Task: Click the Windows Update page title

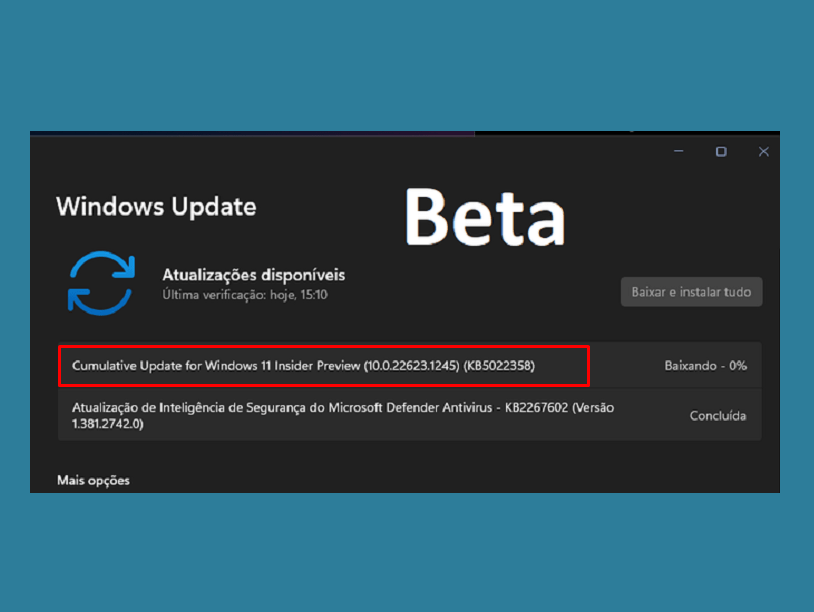Action: [x=156, y=207]
